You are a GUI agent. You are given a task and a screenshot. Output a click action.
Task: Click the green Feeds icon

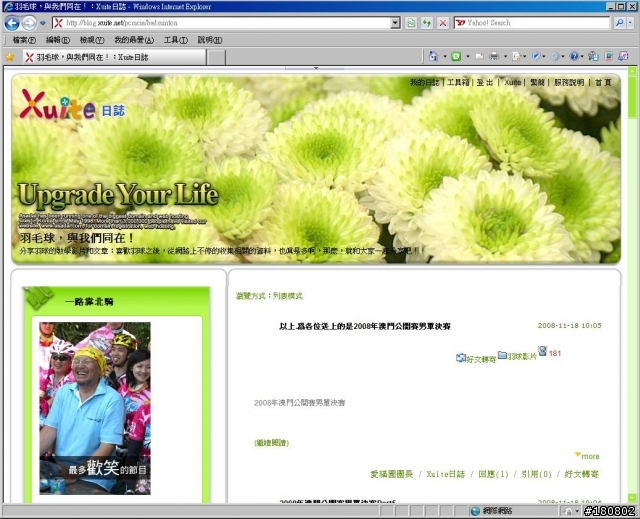[x=456, y=56]
